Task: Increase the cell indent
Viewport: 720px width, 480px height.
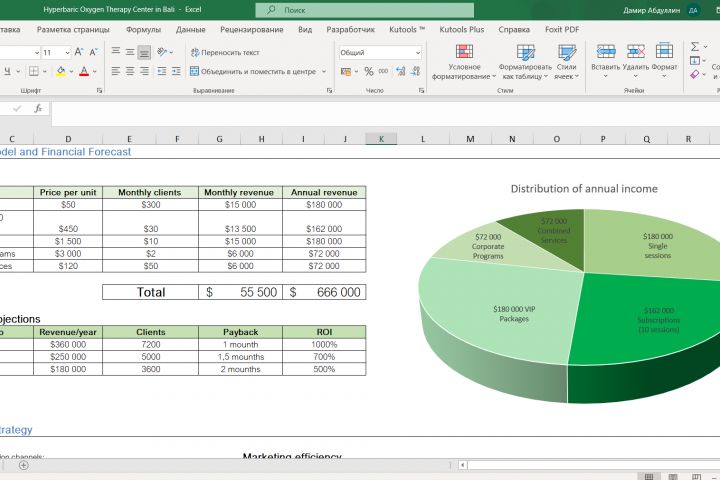Action: [176, 71]
